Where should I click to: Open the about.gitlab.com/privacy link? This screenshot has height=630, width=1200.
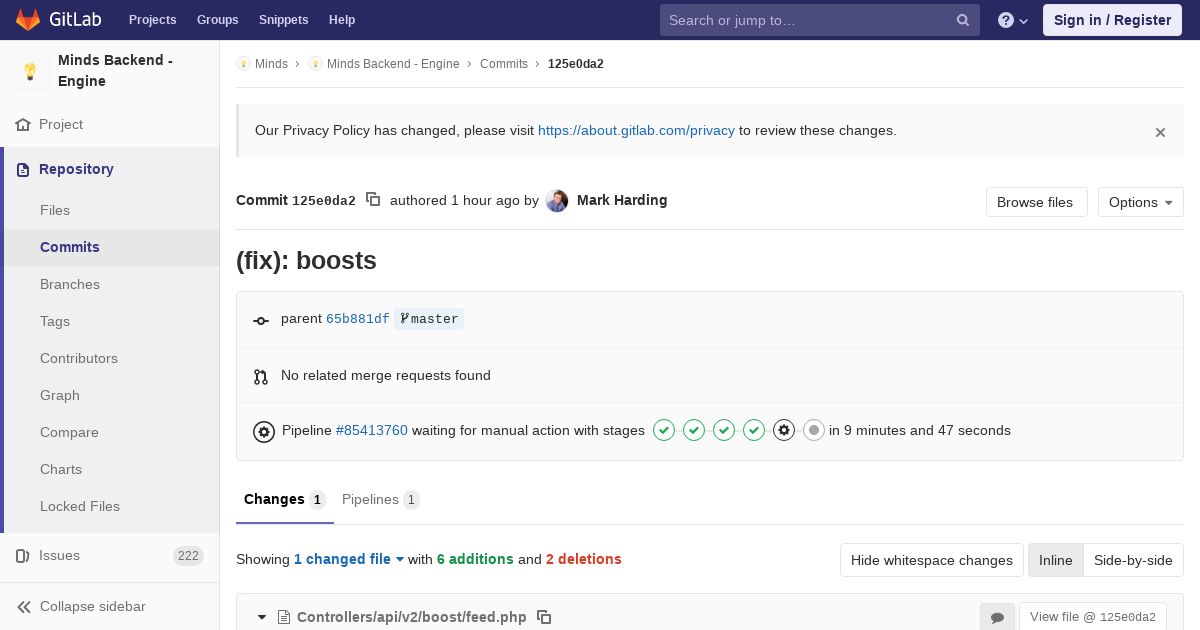pyautogui.click(x=636, y=130)
